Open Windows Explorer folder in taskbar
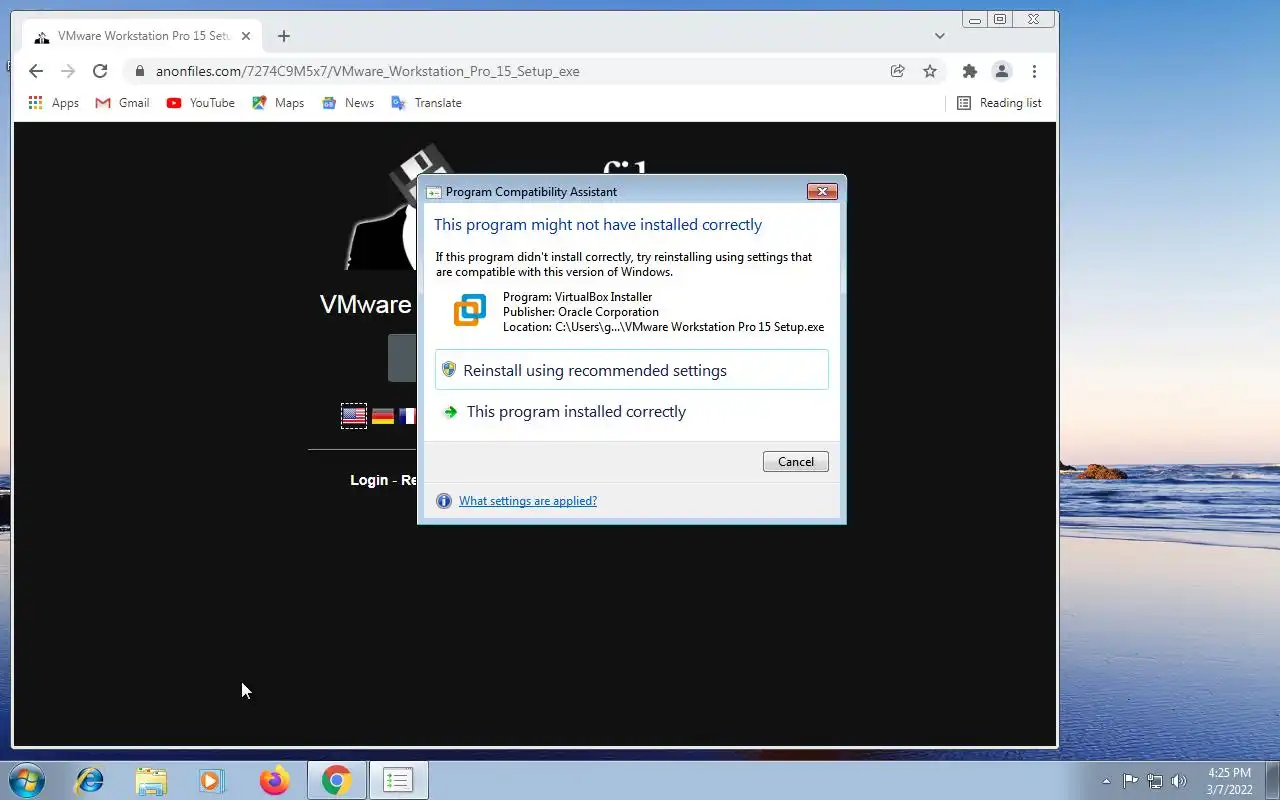1280x800 pixels. 151,780
